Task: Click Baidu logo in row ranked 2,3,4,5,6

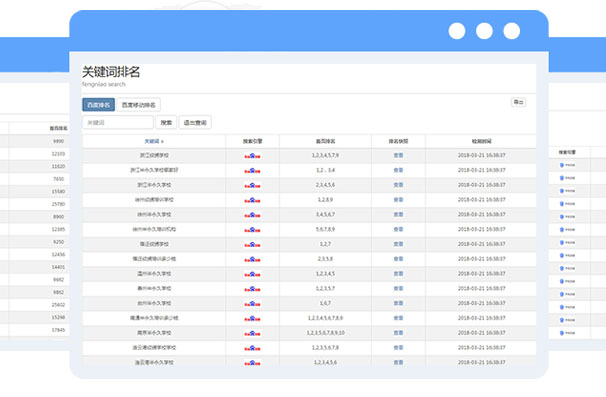Action: [x=252, y=186]
